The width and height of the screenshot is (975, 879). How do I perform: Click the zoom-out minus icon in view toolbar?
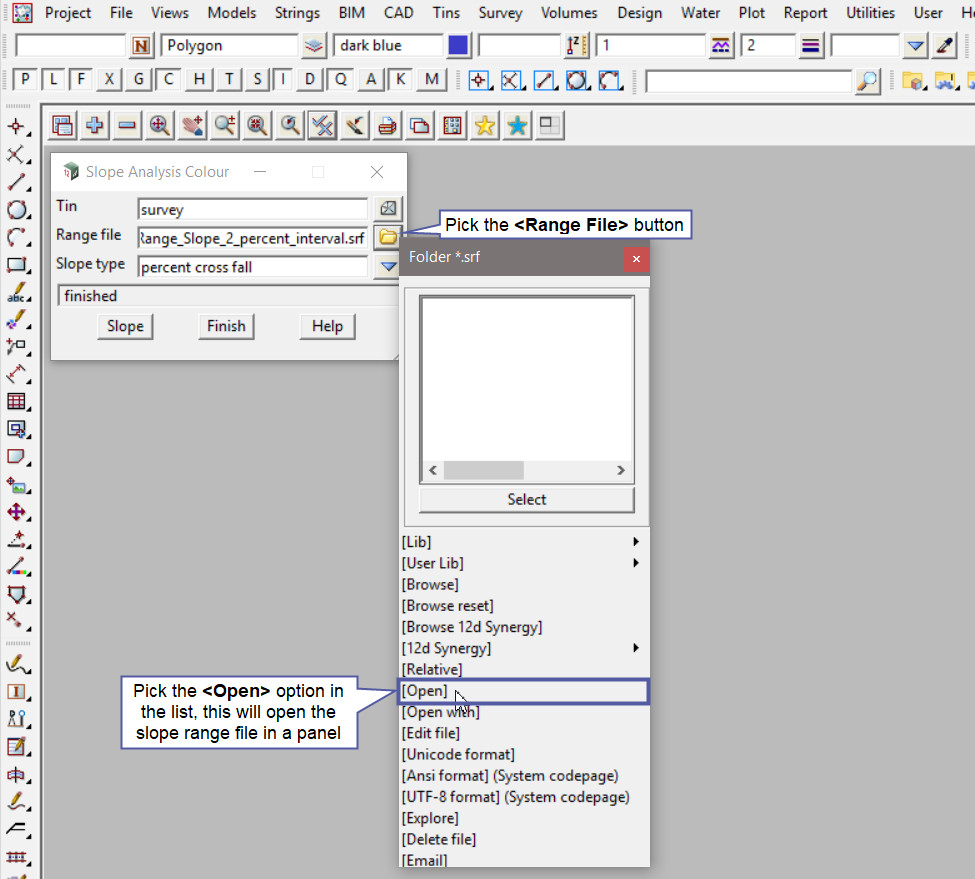(x=127, y=125)
